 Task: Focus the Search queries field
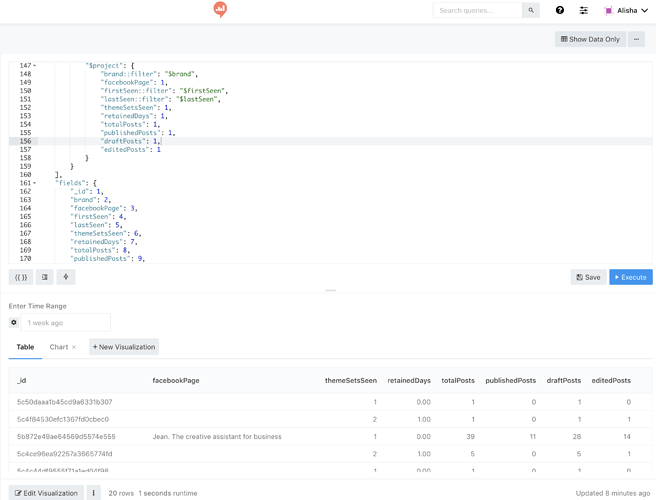point(477,10)
